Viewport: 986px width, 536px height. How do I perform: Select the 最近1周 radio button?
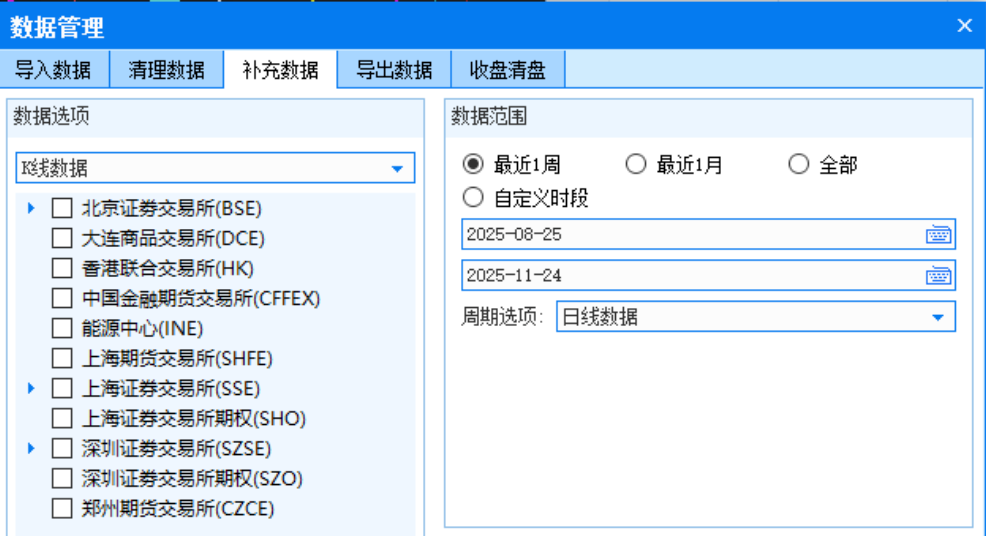pos(473,165)
